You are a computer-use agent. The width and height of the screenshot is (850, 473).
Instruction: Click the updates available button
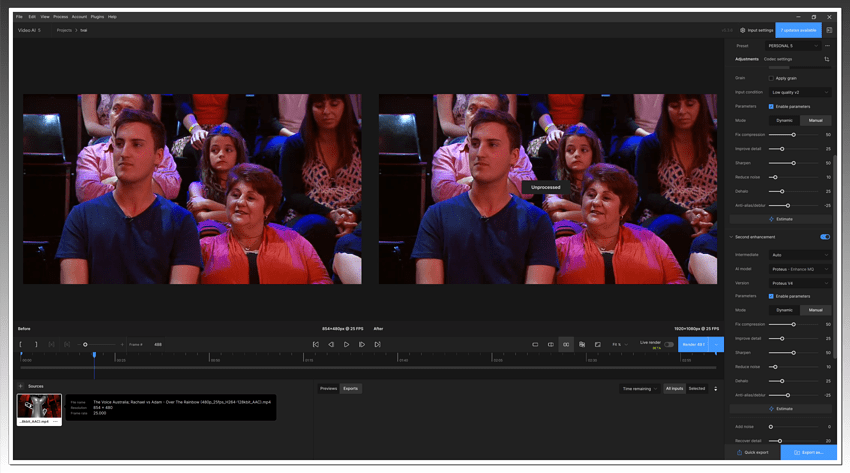click(799, 30)
